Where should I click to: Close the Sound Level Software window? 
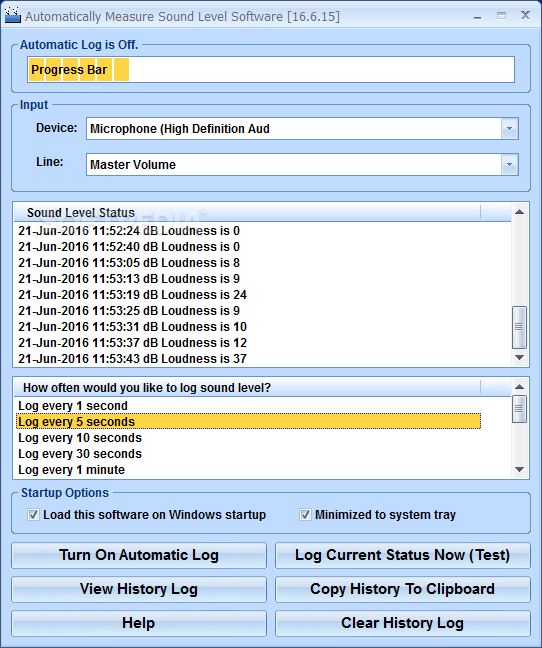click(525, 15)
